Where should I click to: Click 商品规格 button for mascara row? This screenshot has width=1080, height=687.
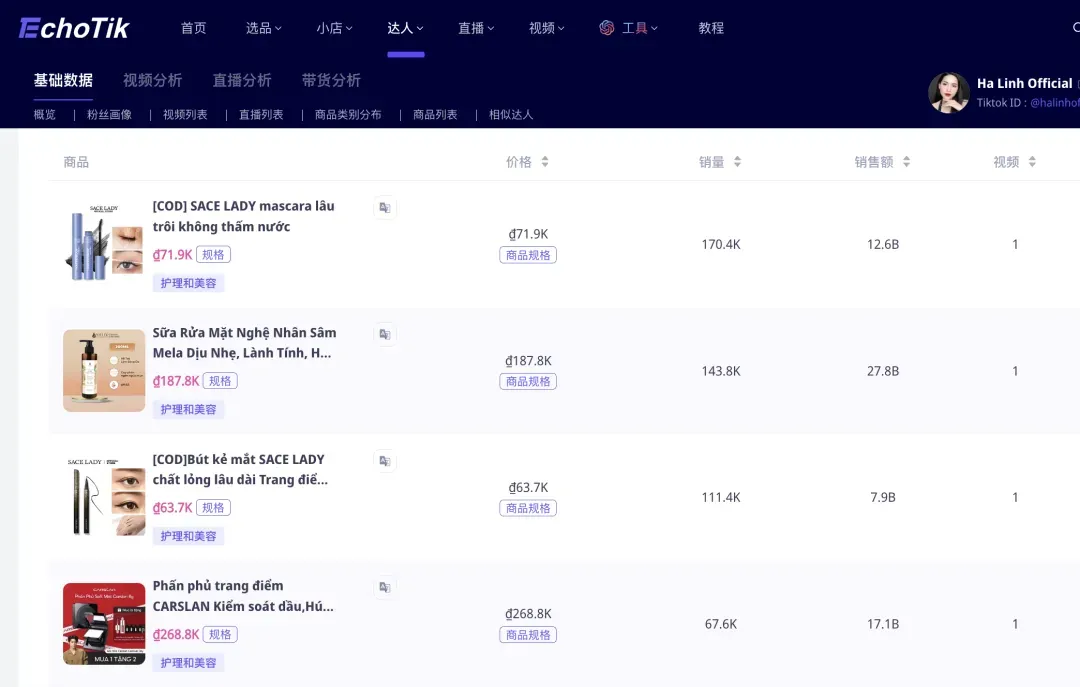pyautogui.click(x=528, y=255)
